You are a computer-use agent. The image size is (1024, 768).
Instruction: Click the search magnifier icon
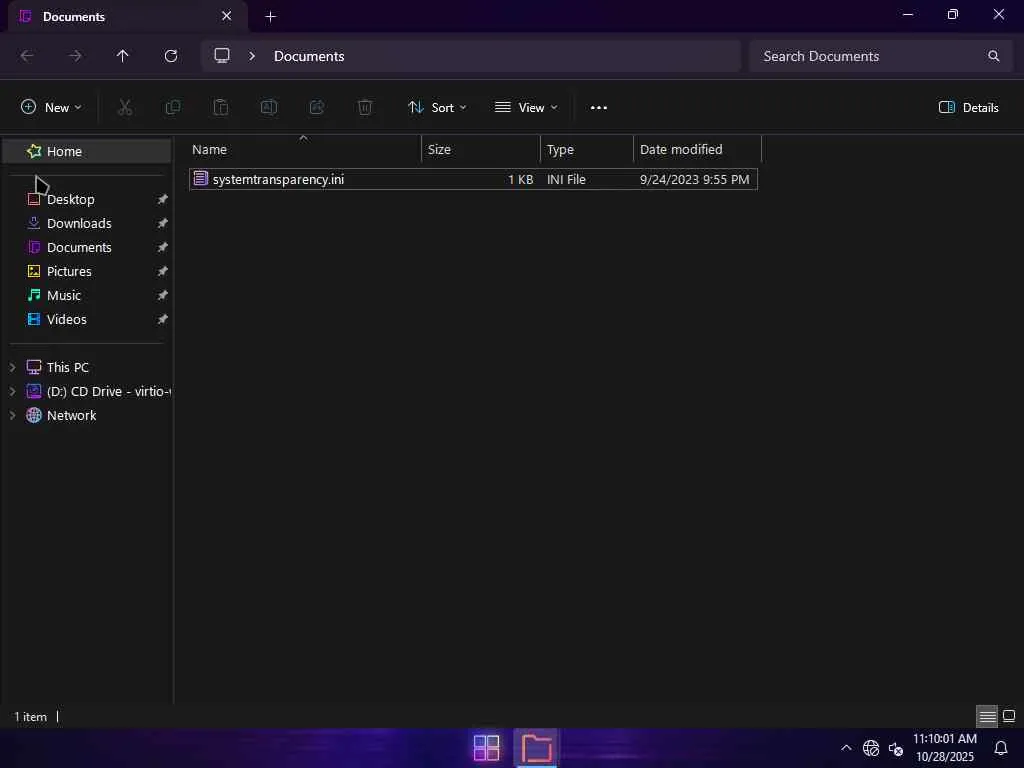[x=993, y=56]
